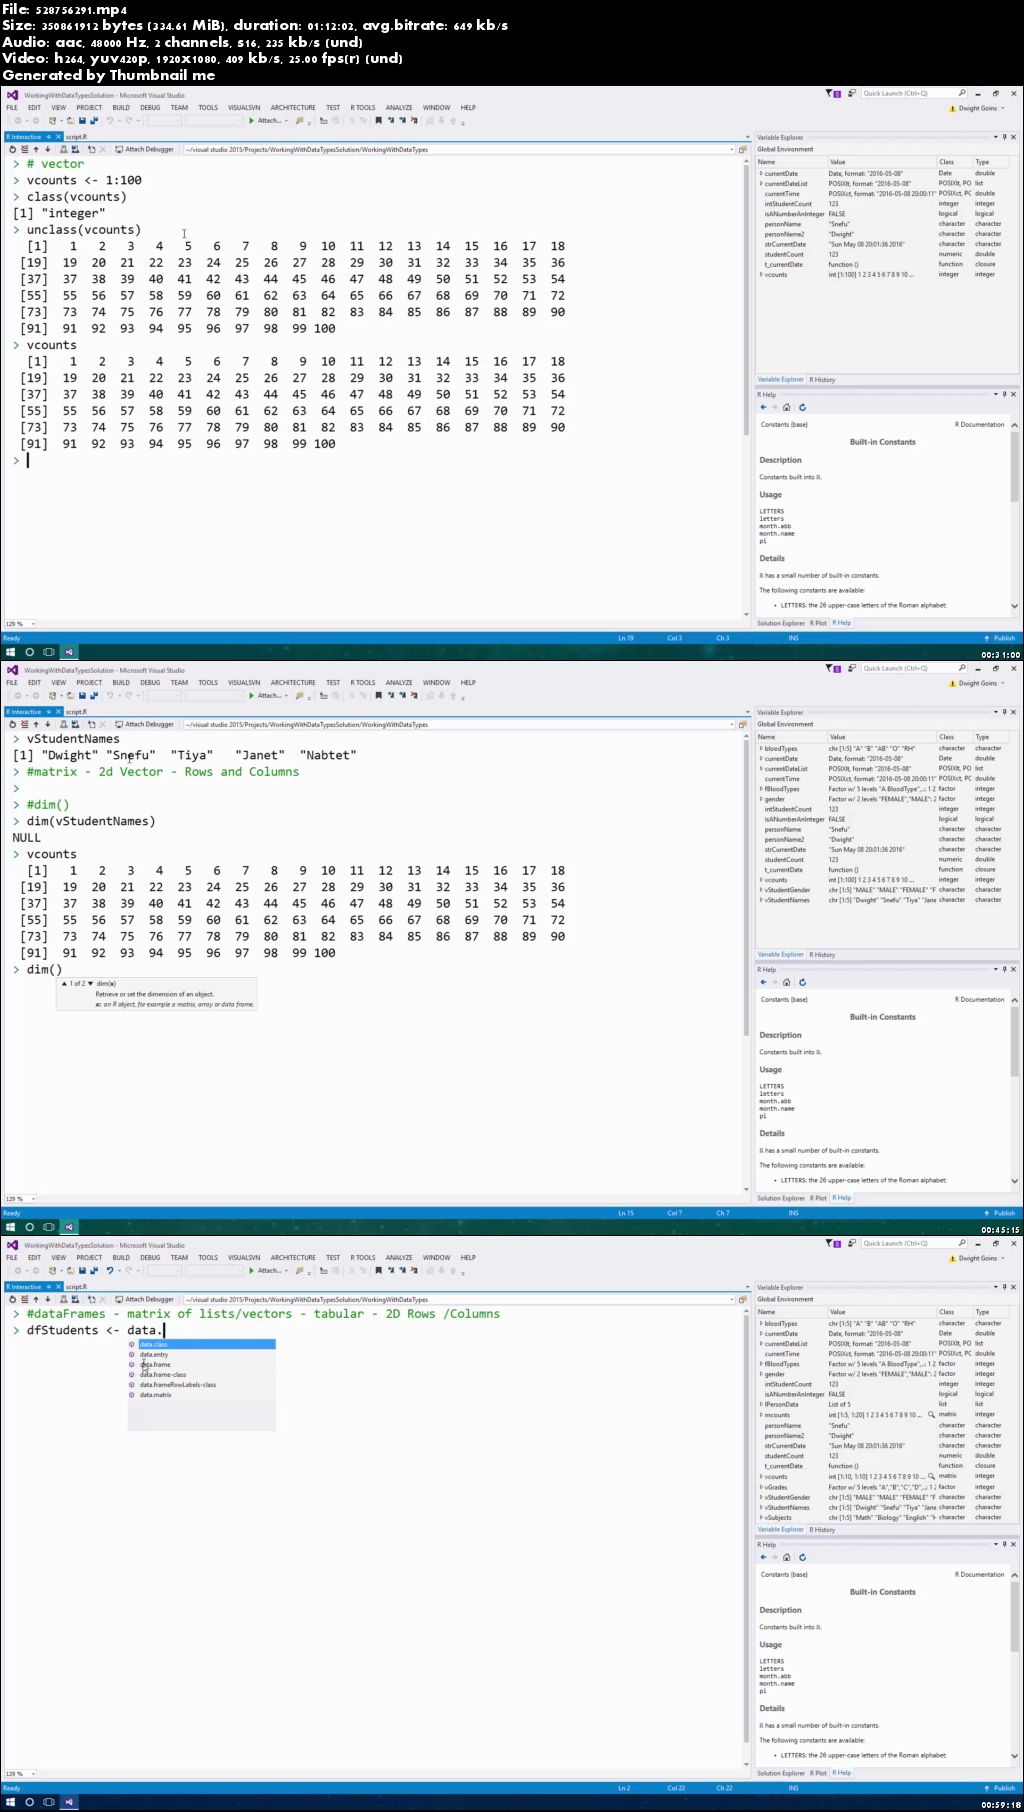The height and width of the screenshot is (1812, 1024).
Task: Toggle Variable Explorer auto-hide pin, 00:31:00 frame
Action: pos(1004,137)
